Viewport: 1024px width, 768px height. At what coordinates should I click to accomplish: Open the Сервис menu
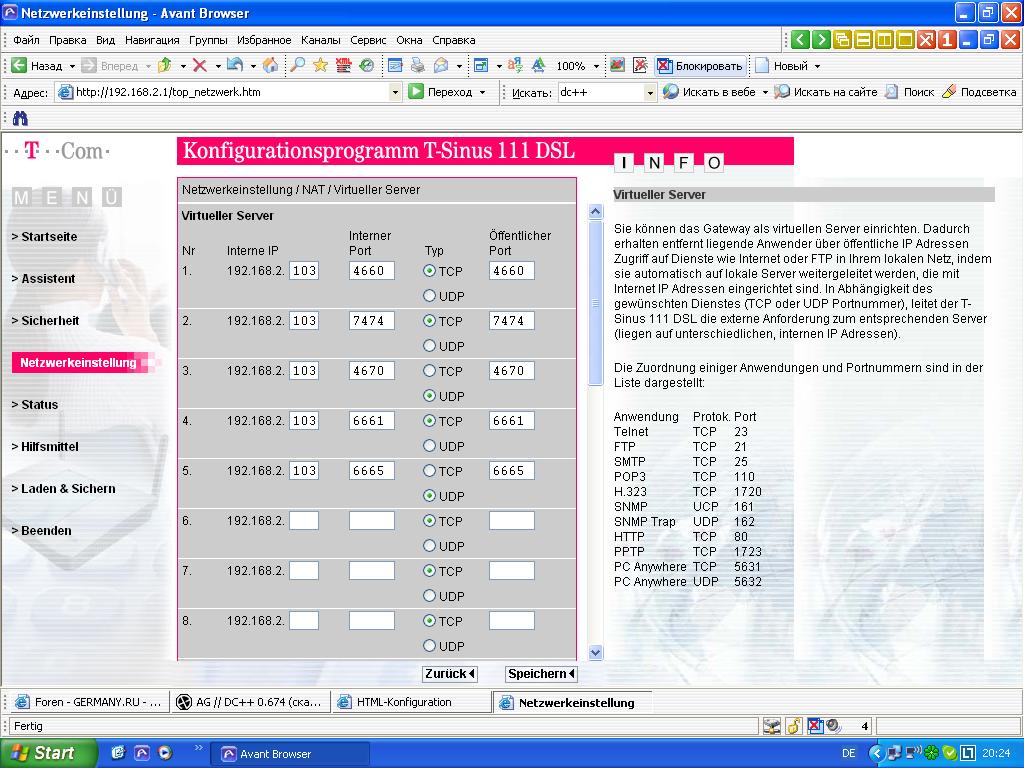(368, 40)
